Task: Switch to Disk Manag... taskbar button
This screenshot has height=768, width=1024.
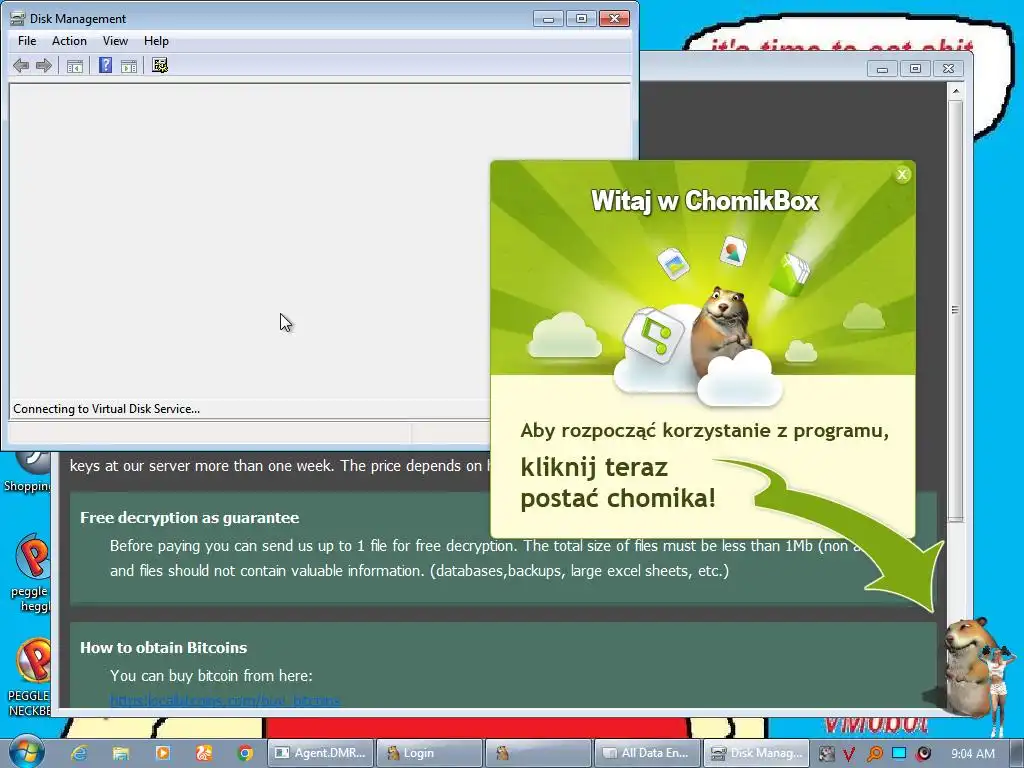Action: point(756,753)
